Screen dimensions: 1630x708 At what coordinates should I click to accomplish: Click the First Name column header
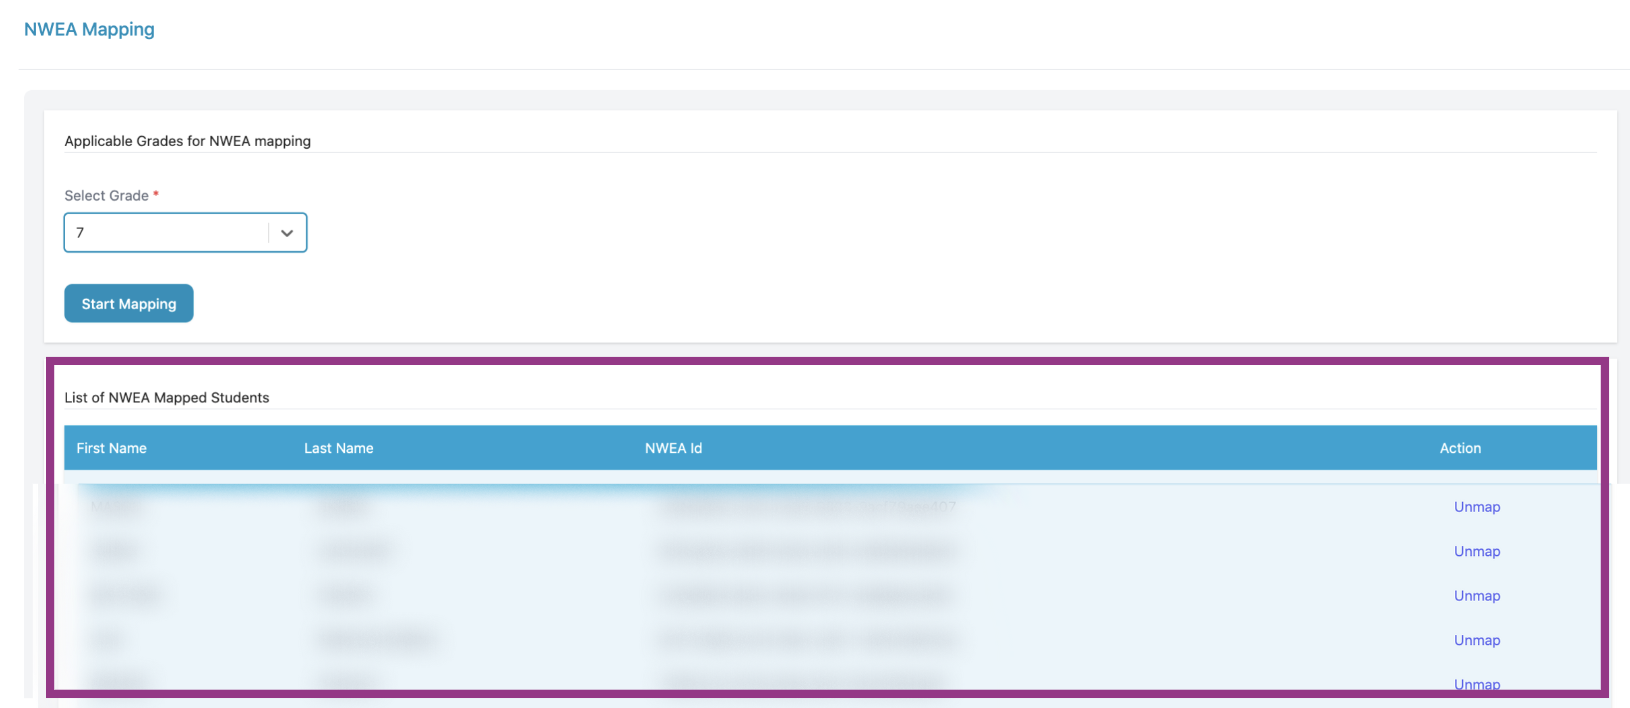tap(112, 448)
